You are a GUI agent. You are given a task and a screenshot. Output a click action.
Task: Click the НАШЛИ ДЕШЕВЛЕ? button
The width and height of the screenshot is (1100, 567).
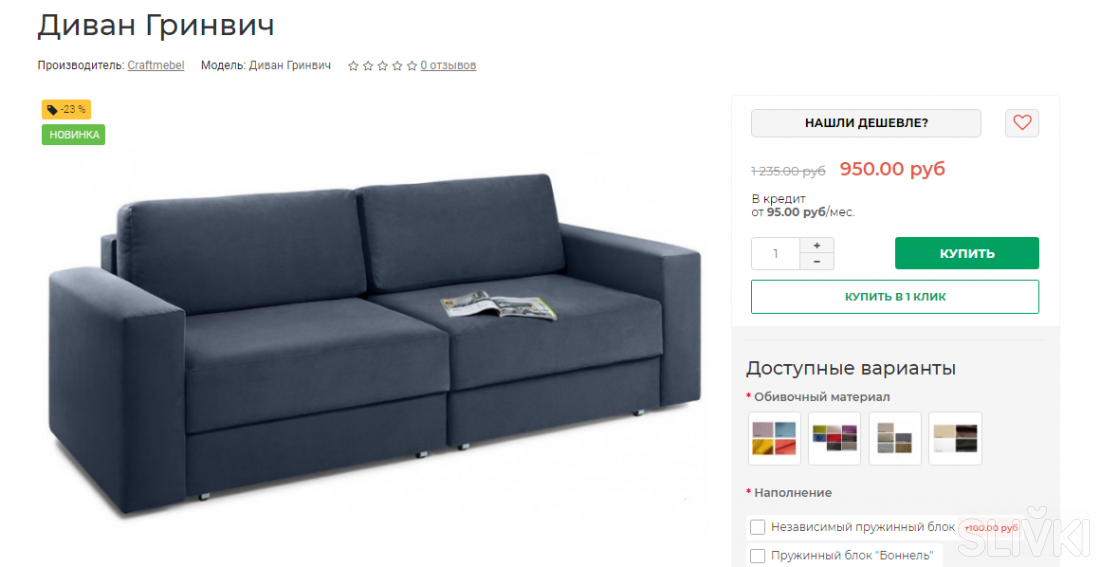(866, 123)
